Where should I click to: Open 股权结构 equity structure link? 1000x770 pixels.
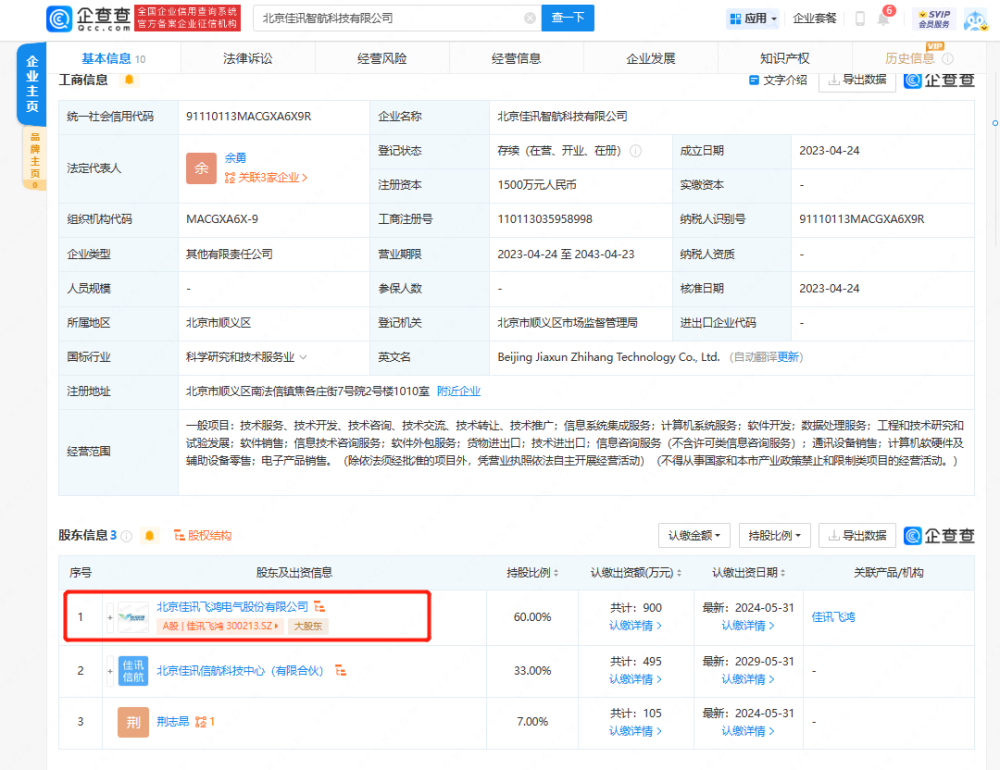[x=203, y=535]
